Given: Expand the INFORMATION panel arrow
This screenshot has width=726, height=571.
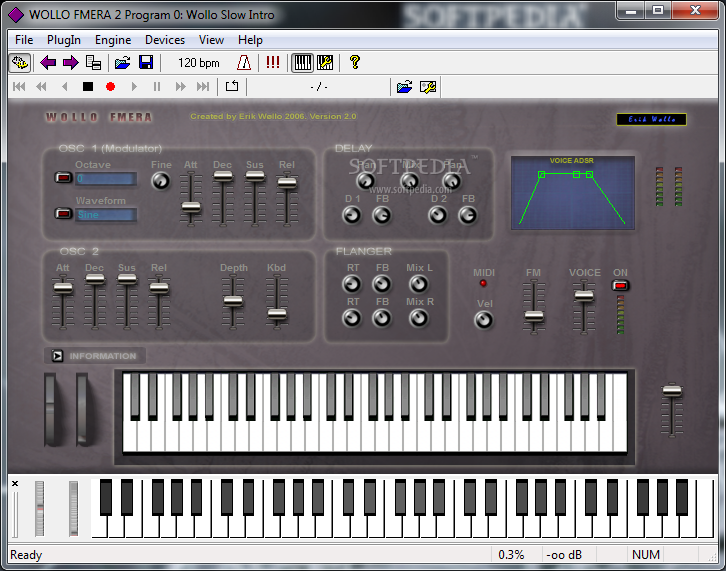Looking at the screenshot, I should click(x=57, y=356).
